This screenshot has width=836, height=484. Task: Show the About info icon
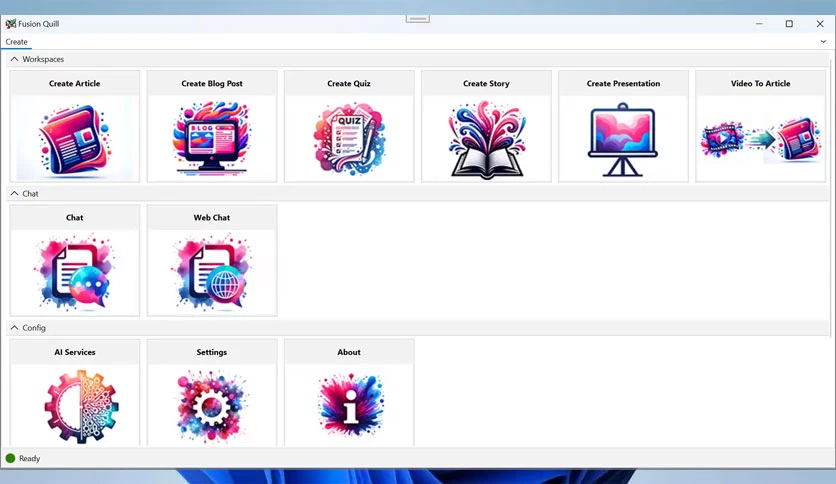coord(350,404)
